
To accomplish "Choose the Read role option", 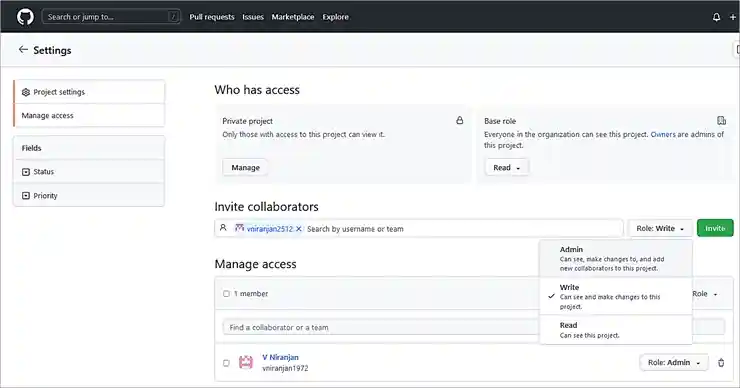I will (x=616, y=330).
